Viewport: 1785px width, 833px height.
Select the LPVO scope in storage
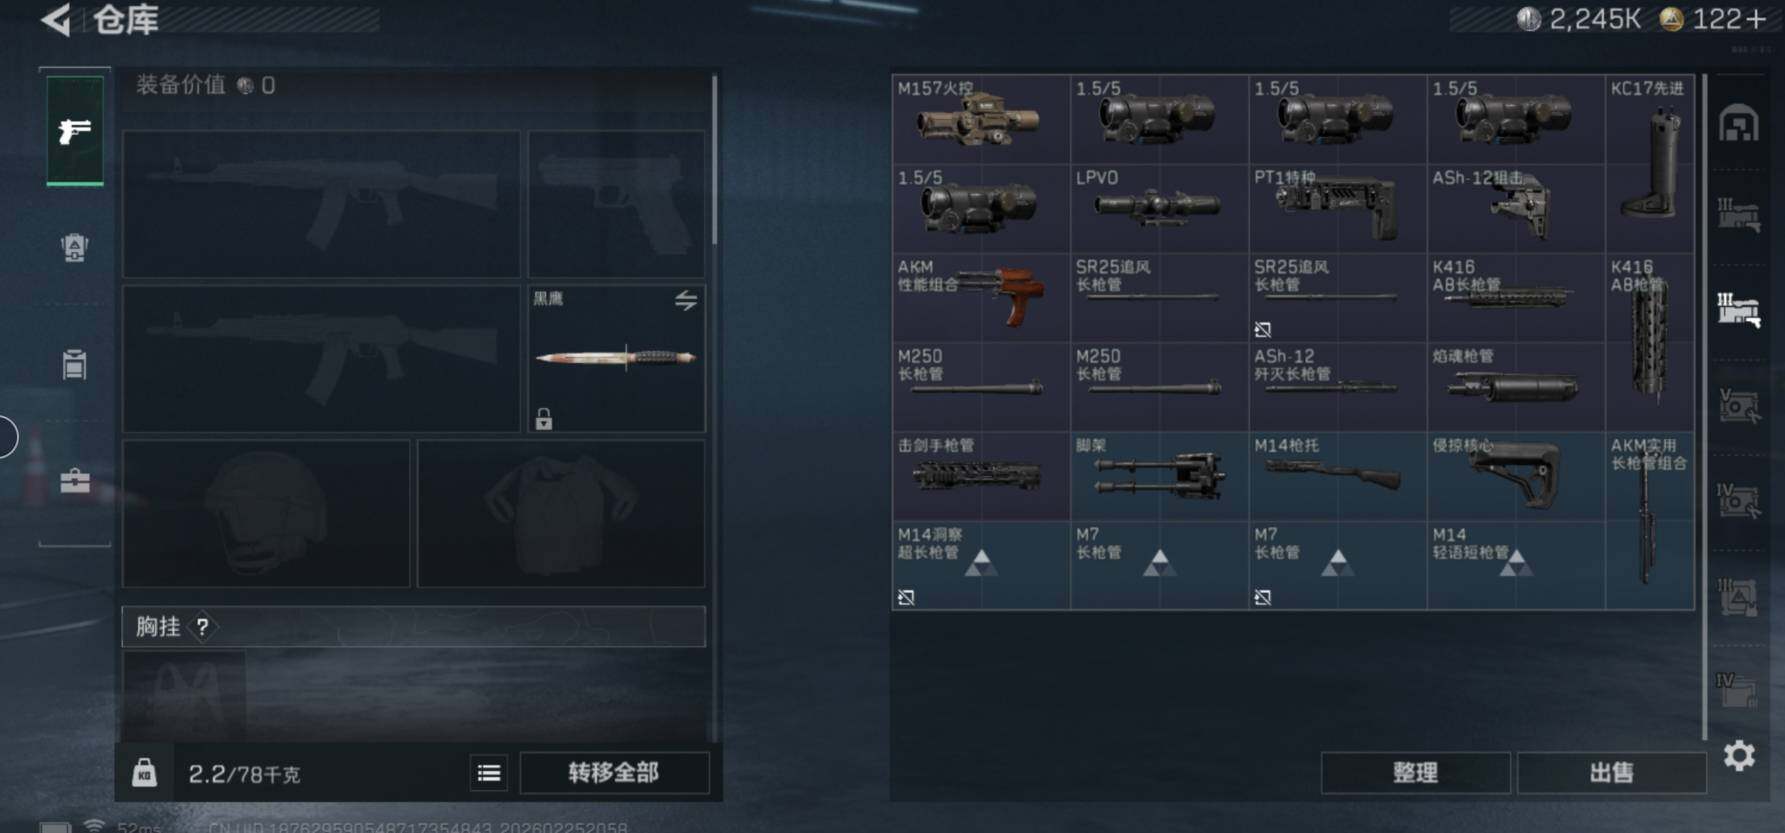pyautogui.click(x=1158, y=208)
